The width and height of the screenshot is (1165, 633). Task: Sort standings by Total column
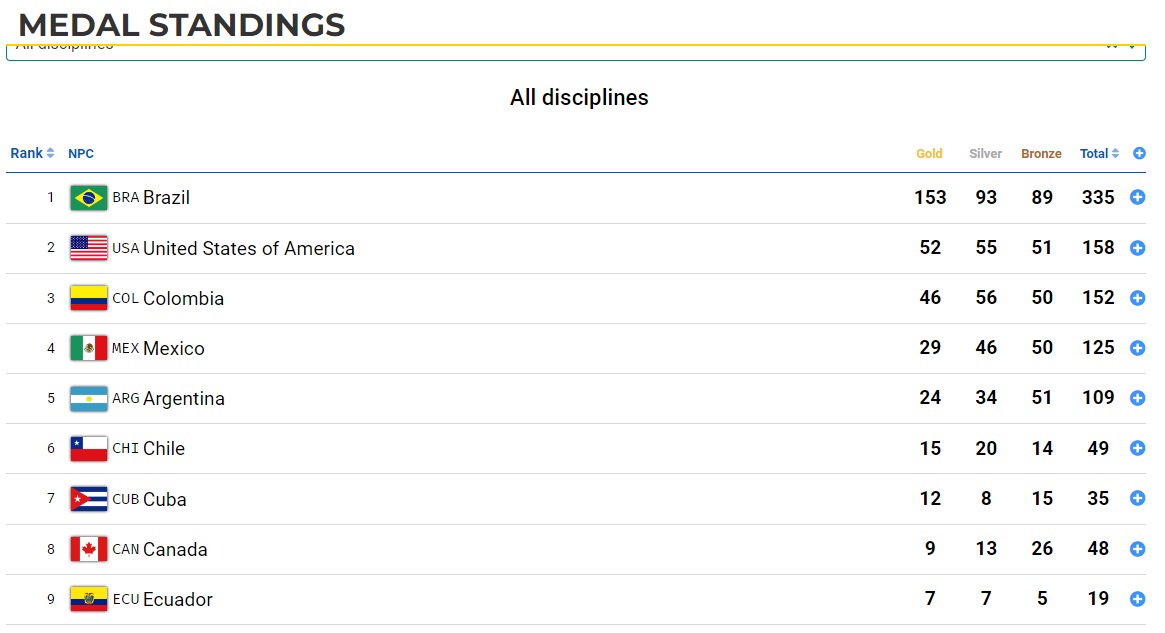point(1099,153)
